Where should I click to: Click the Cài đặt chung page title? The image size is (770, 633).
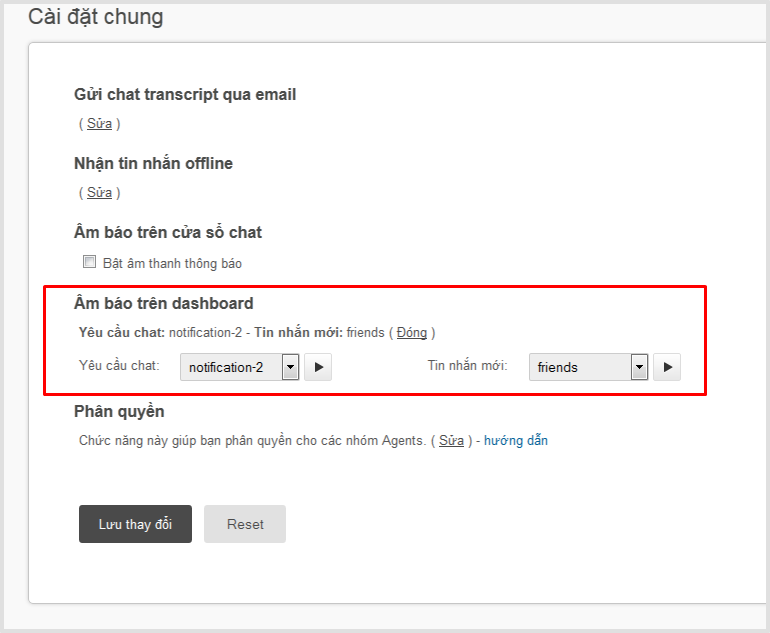96,17
